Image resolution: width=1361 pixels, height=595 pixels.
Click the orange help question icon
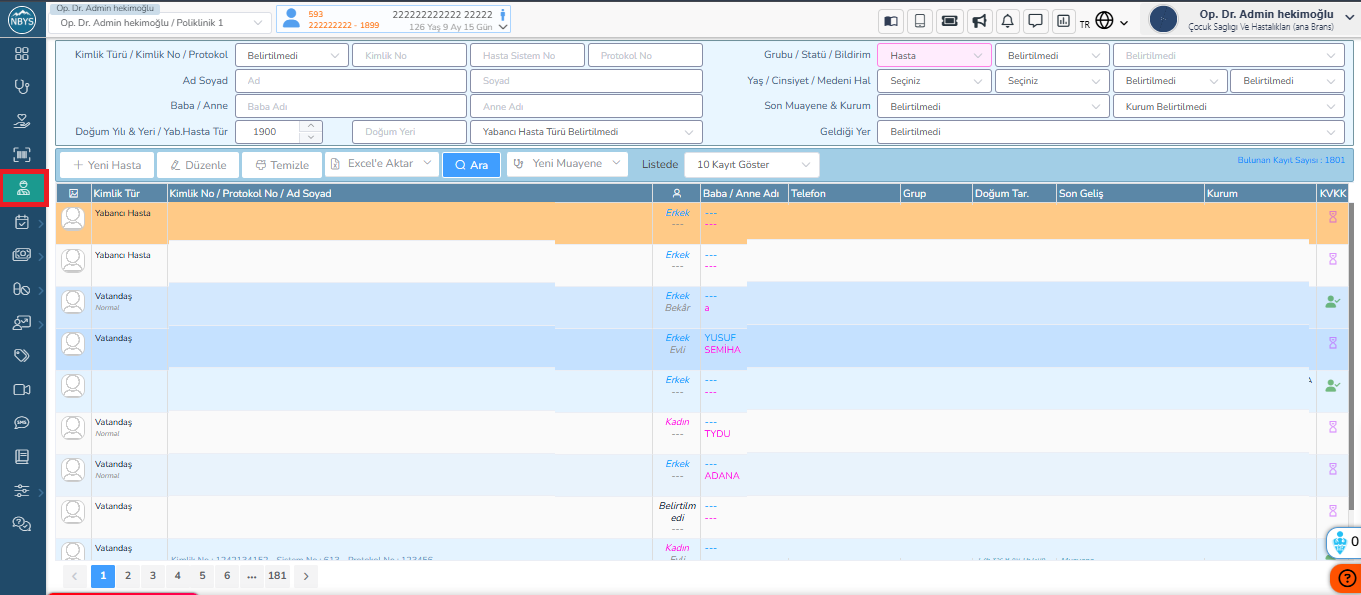pos(1346,579)
